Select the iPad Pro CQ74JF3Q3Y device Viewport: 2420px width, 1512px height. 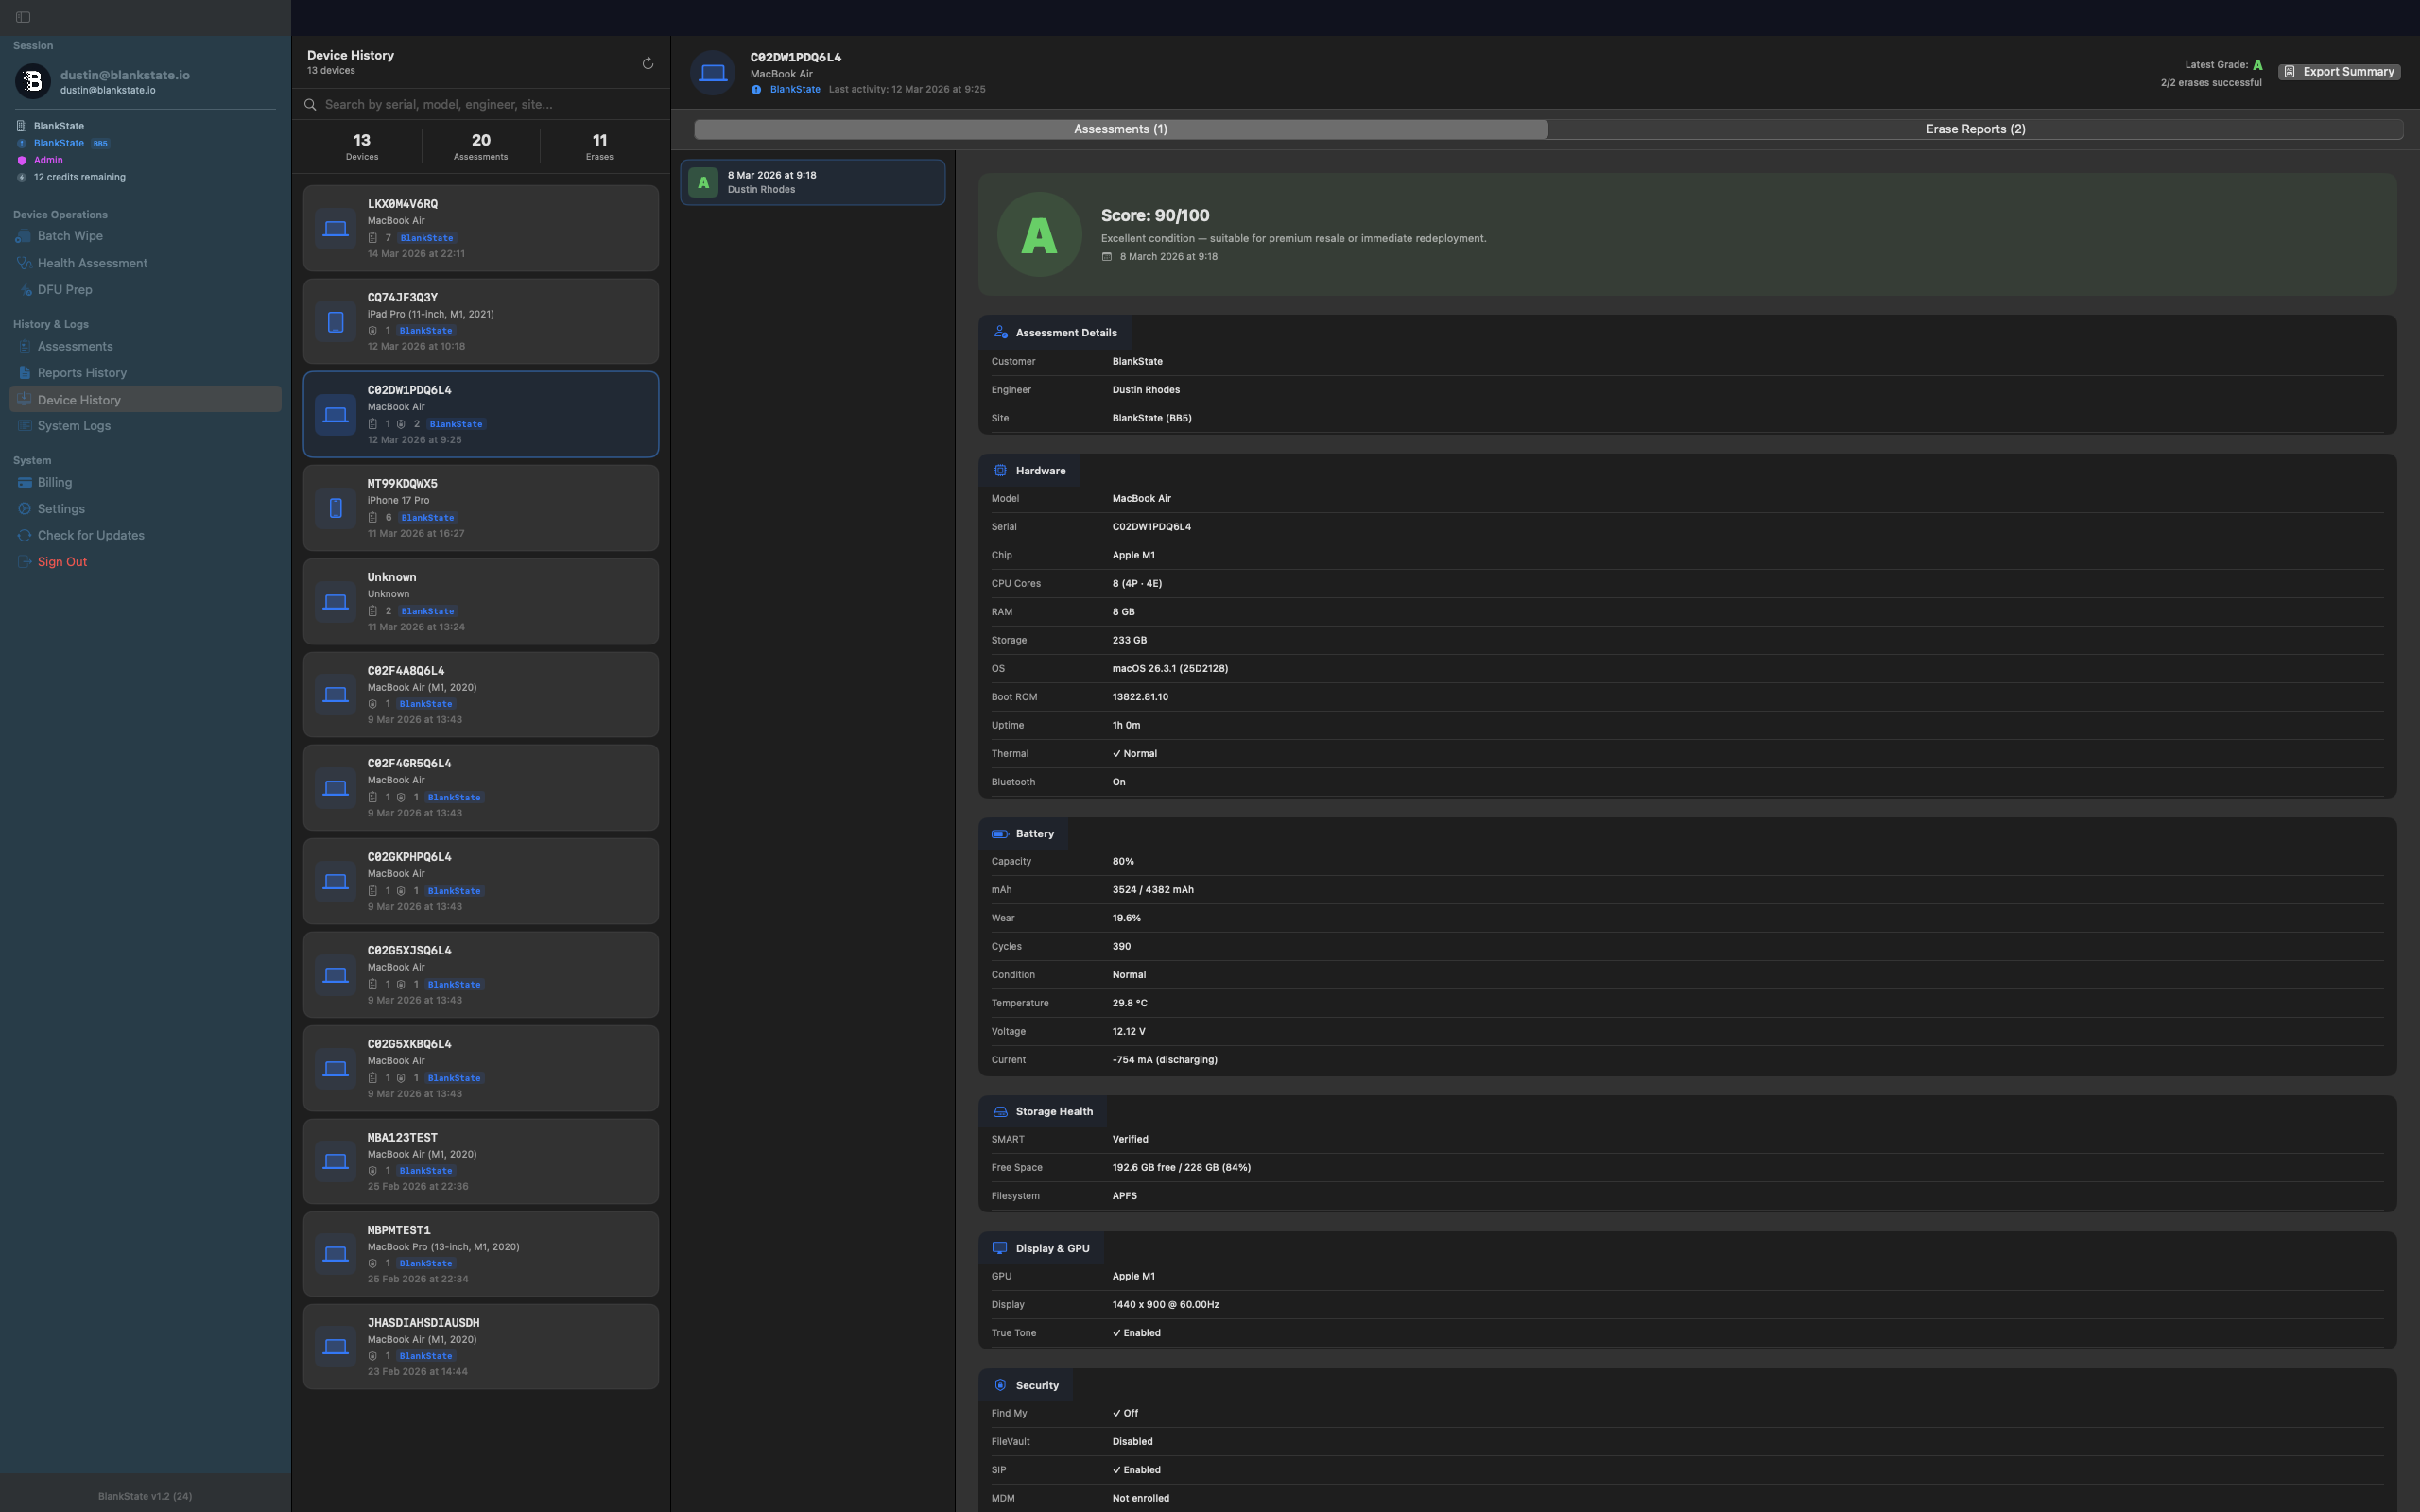480,321
